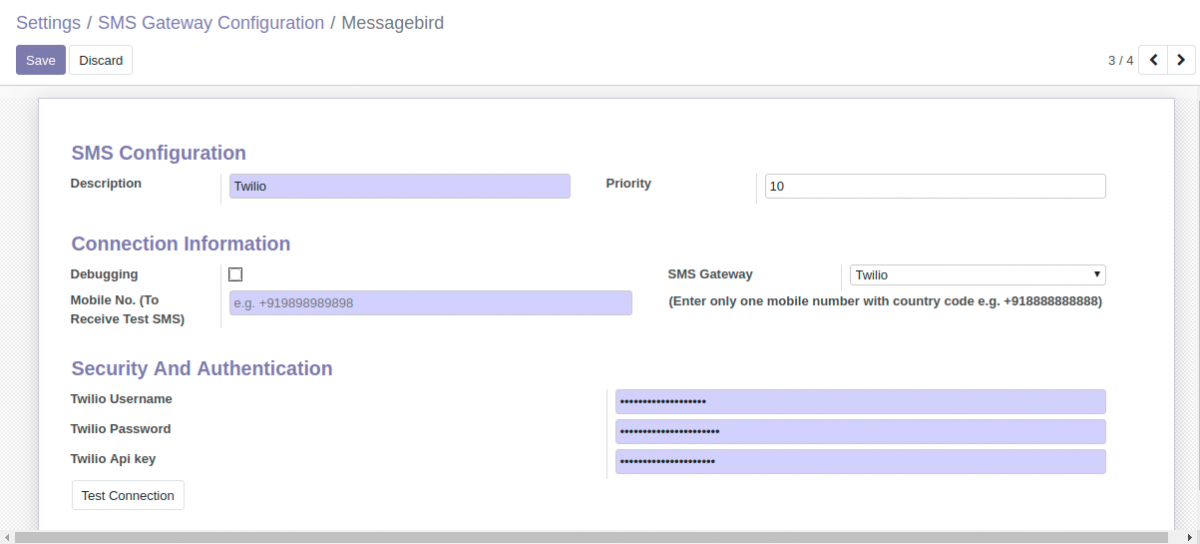Viewport: 1200px width, 544px height.
Task: Save the SMS configuration
Action: tap(41, 60)
